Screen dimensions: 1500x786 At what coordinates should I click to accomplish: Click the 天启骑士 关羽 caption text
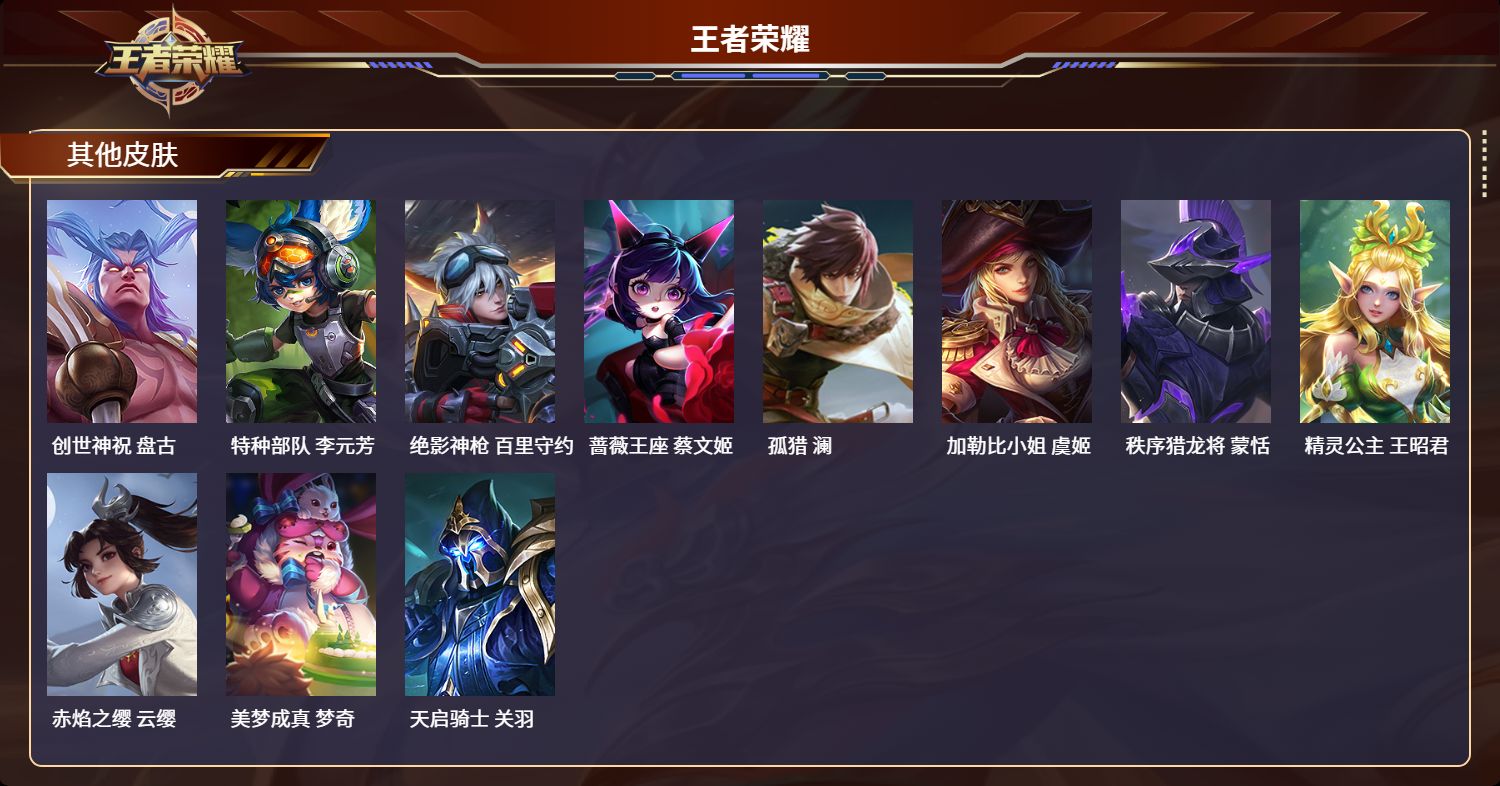pos(471,719)
